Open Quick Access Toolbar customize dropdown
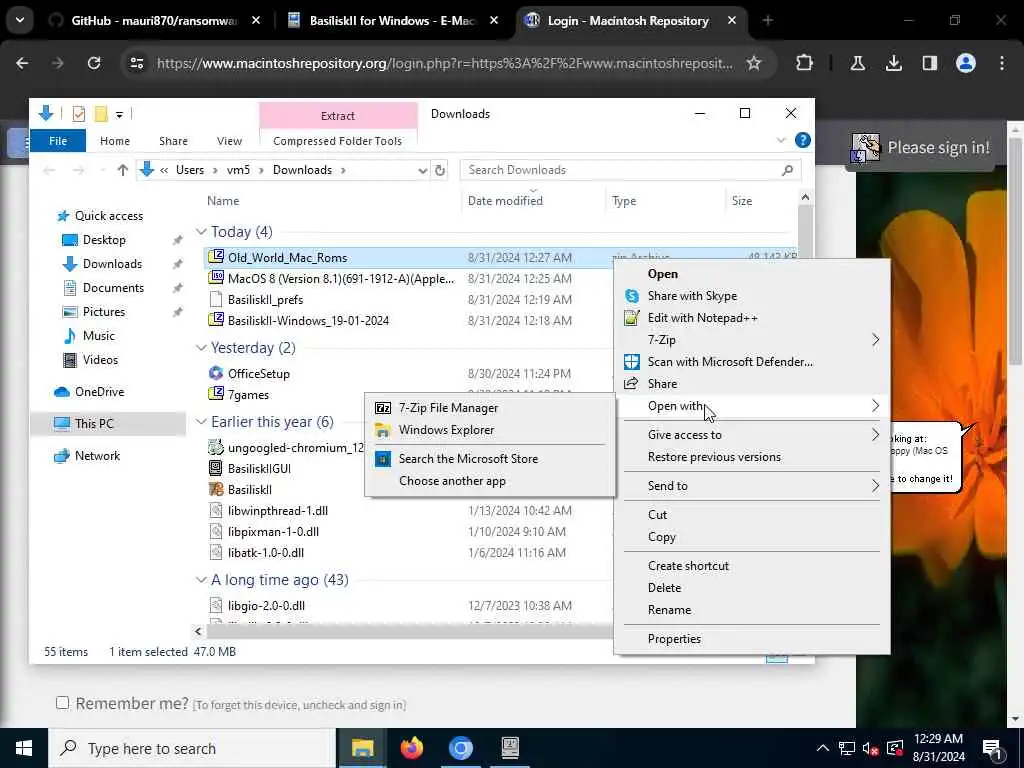The height and width of the screenshot is (768, 1024). pyautogui.click(x=120, y=114)
